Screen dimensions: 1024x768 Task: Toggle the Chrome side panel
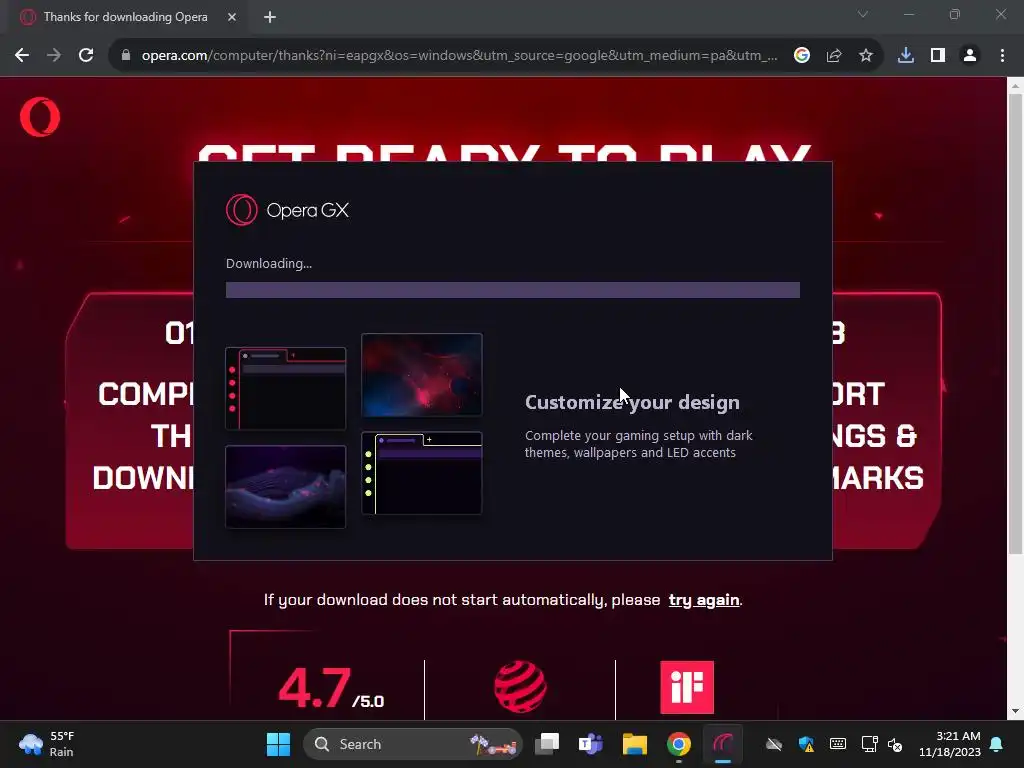tap(938, 56)
